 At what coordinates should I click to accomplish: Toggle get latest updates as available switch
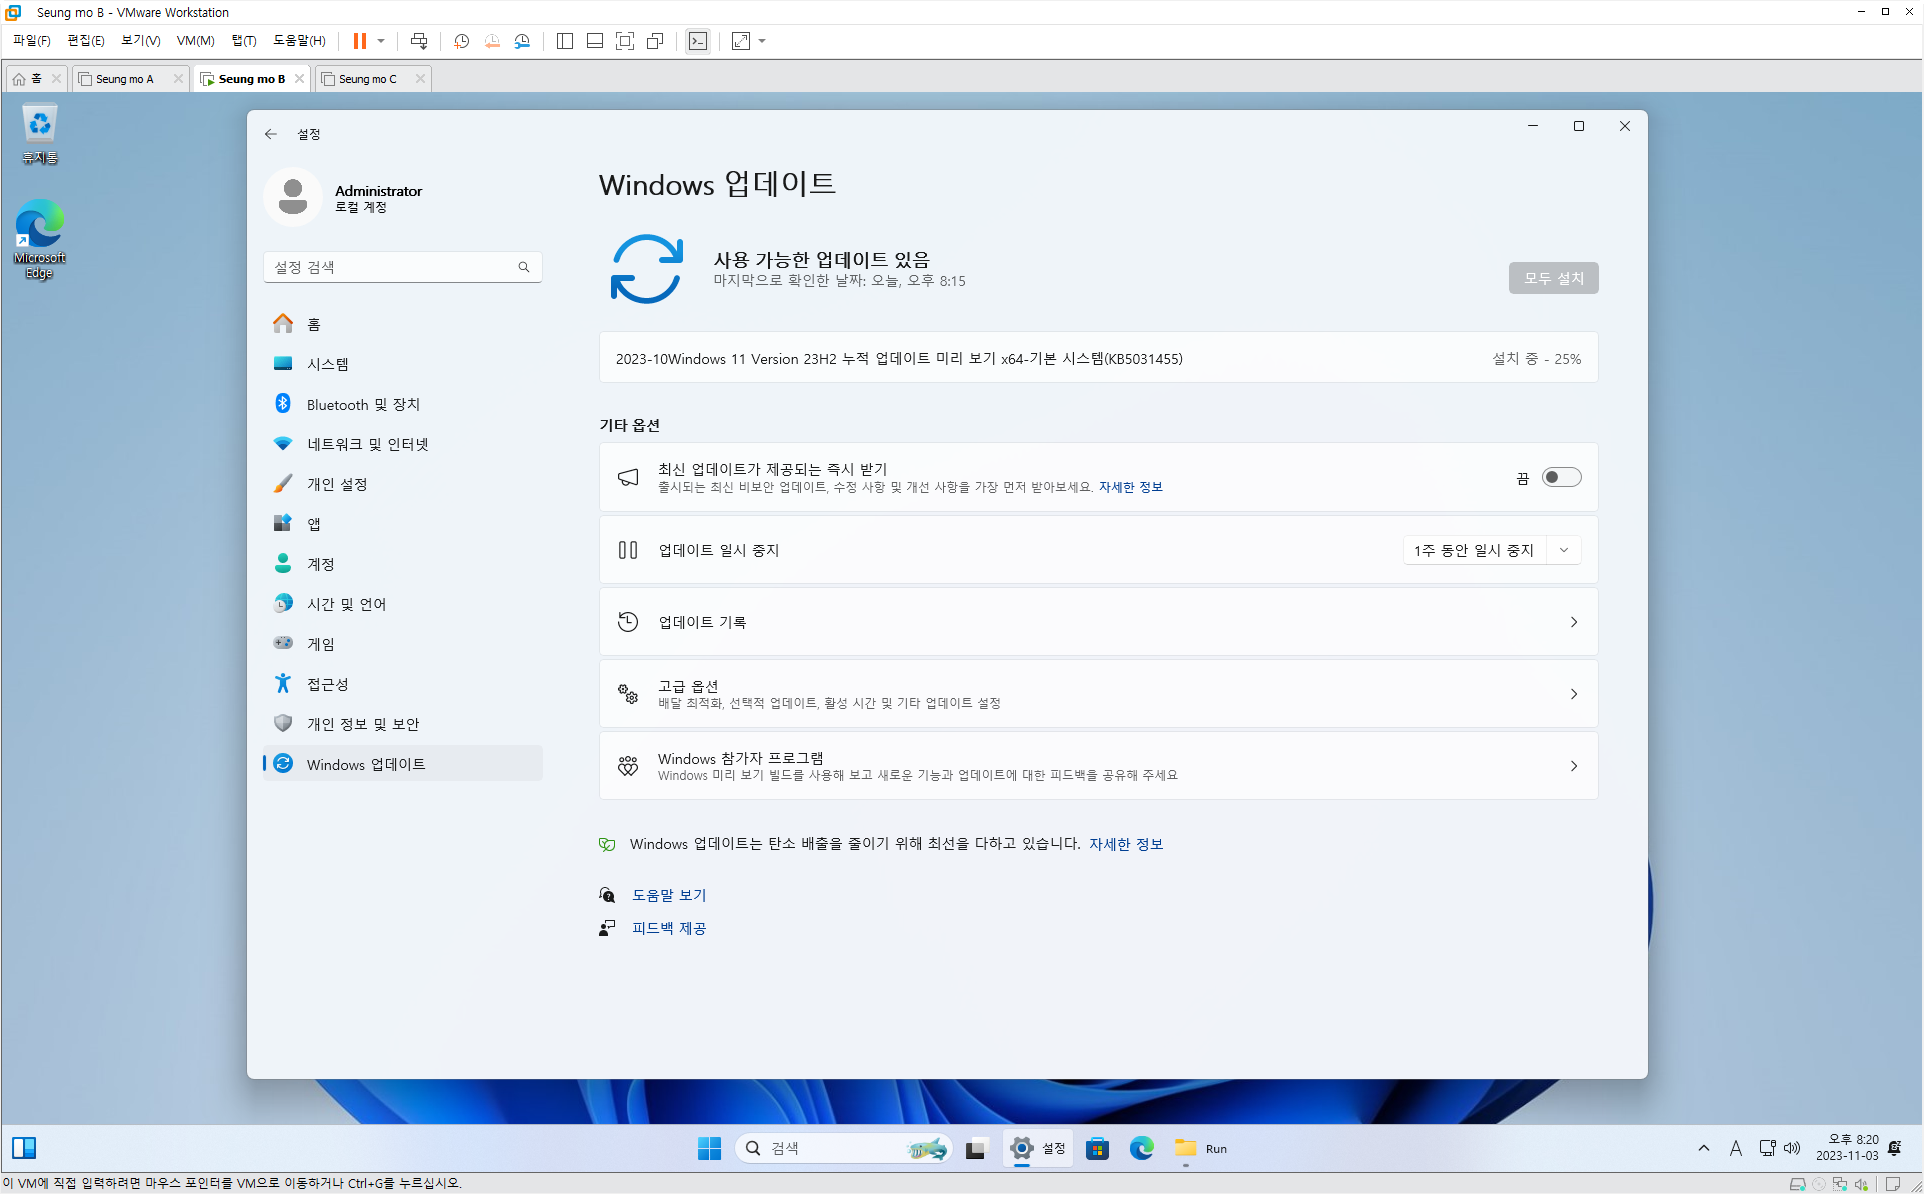tap(1560, 477)
